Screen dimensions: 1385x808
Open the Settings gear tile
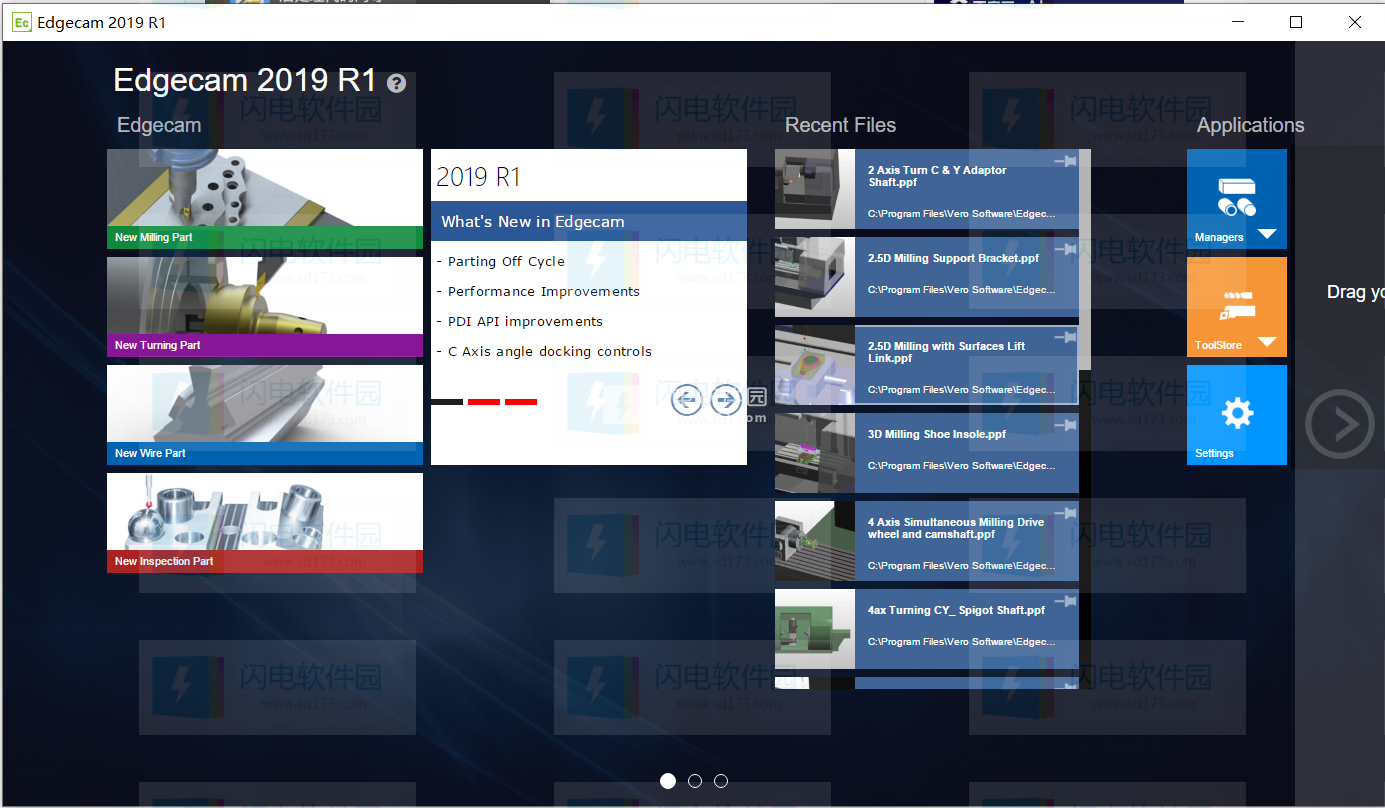1237,415
